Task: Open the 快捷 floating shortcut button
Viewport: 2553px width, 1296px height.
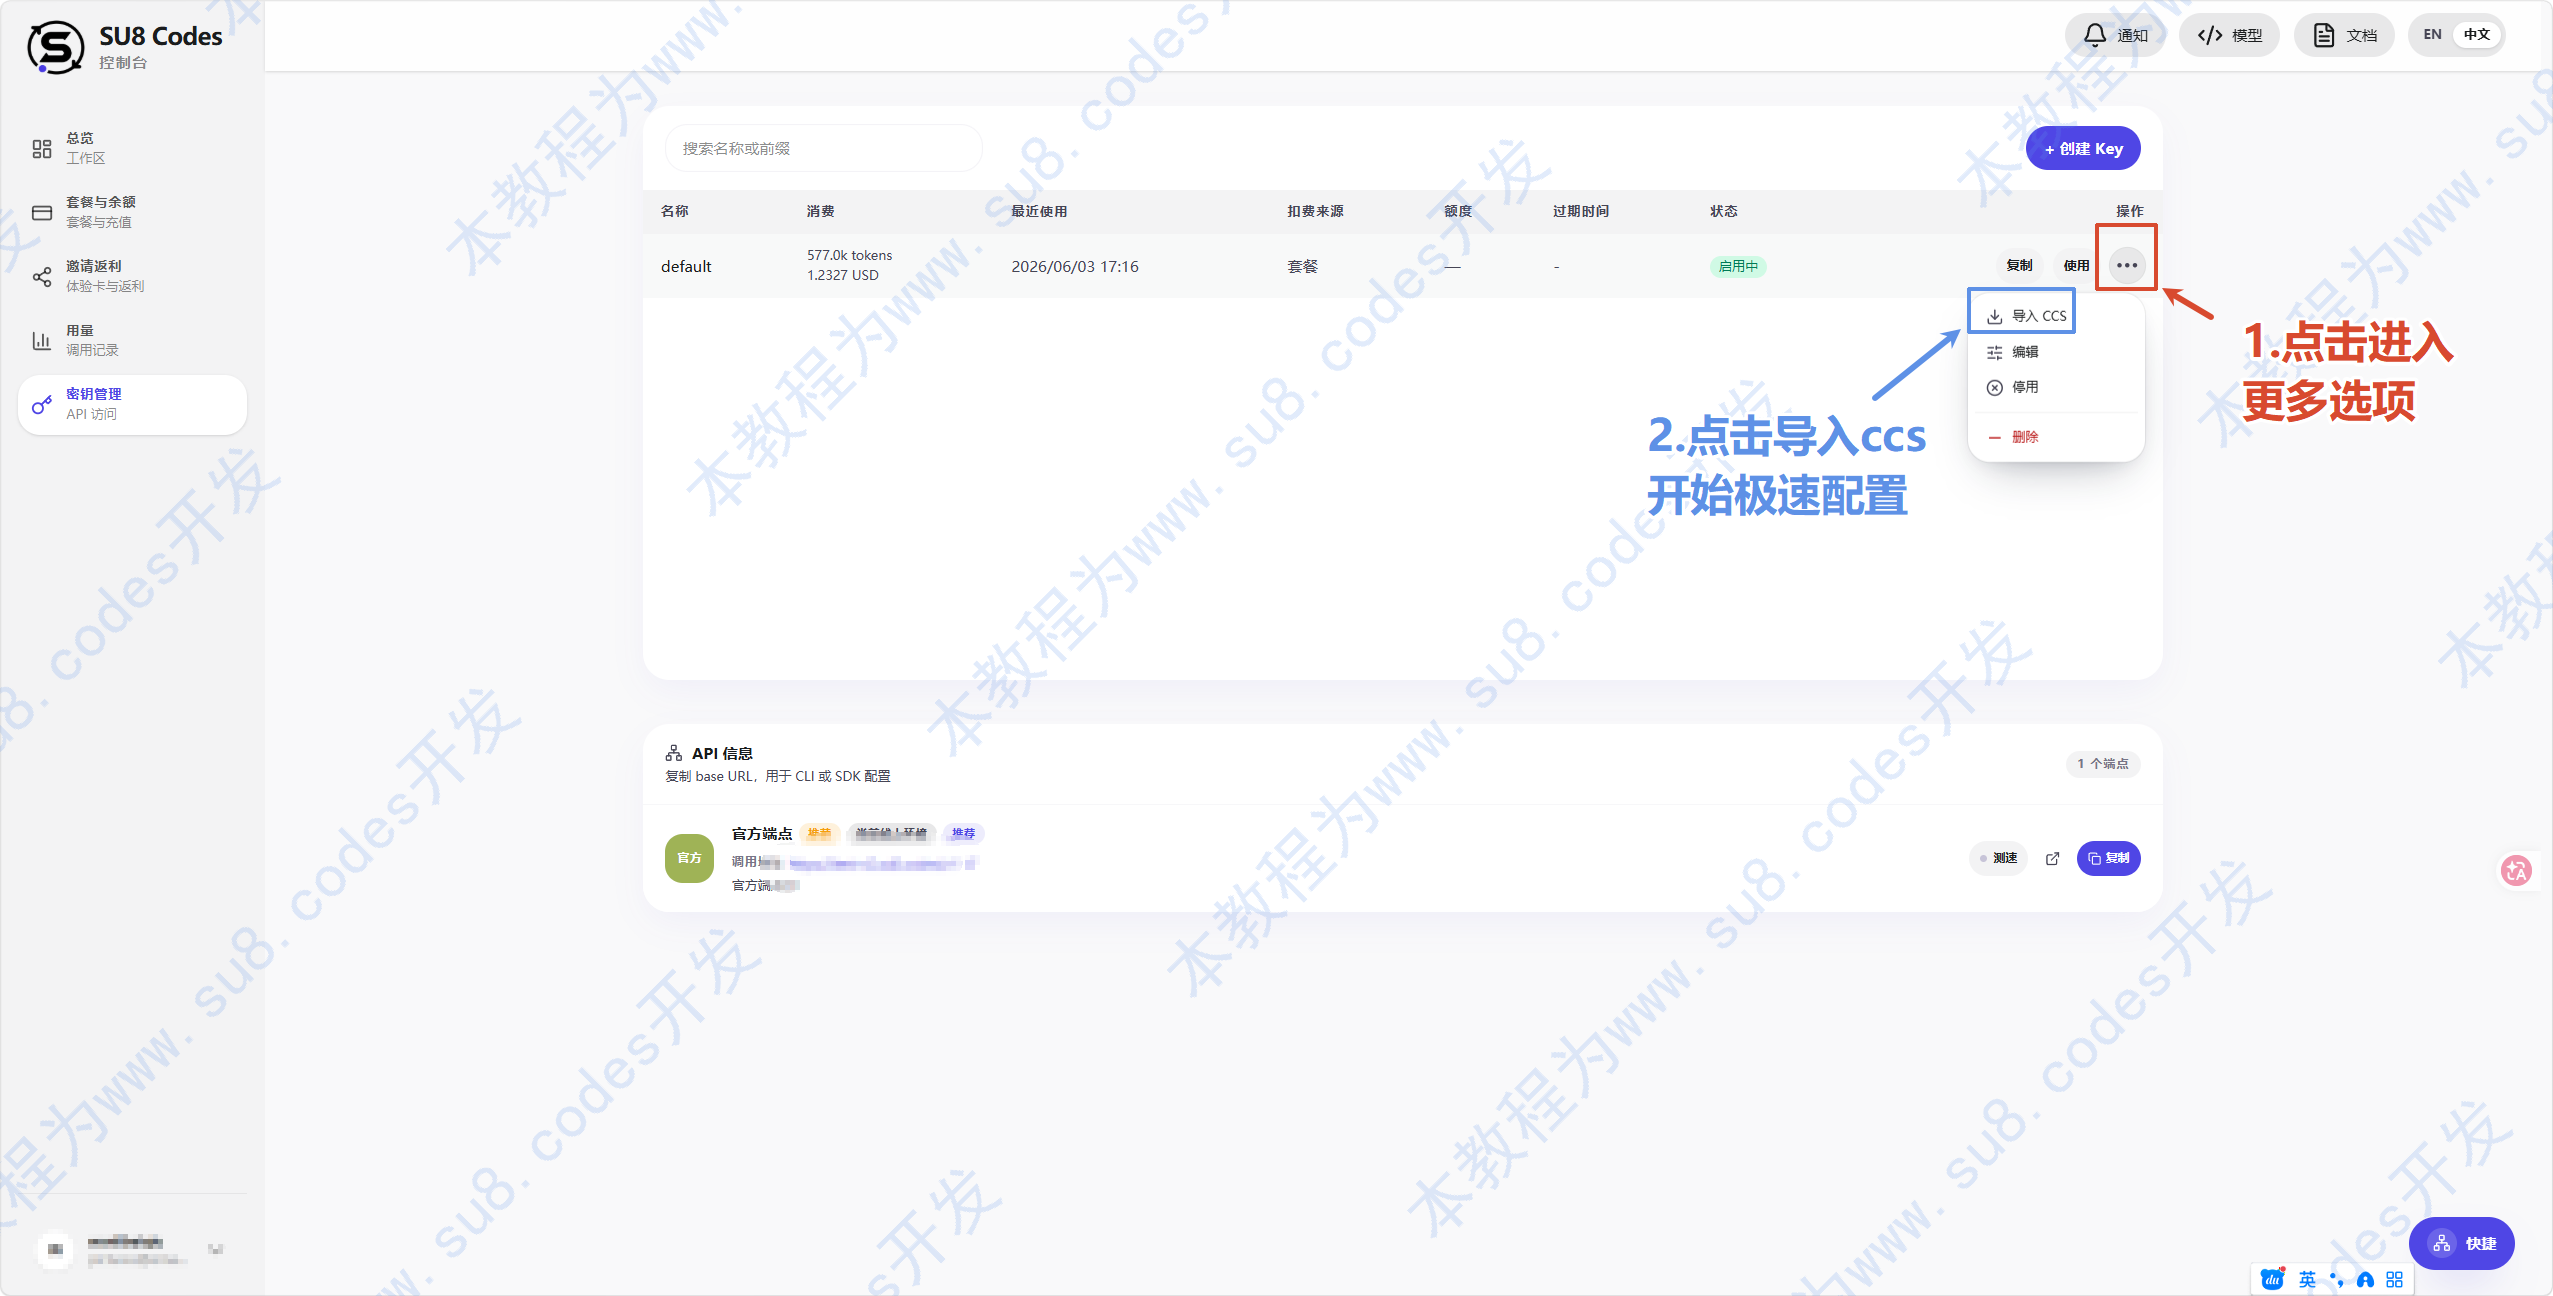Action: (2462, 1243)
